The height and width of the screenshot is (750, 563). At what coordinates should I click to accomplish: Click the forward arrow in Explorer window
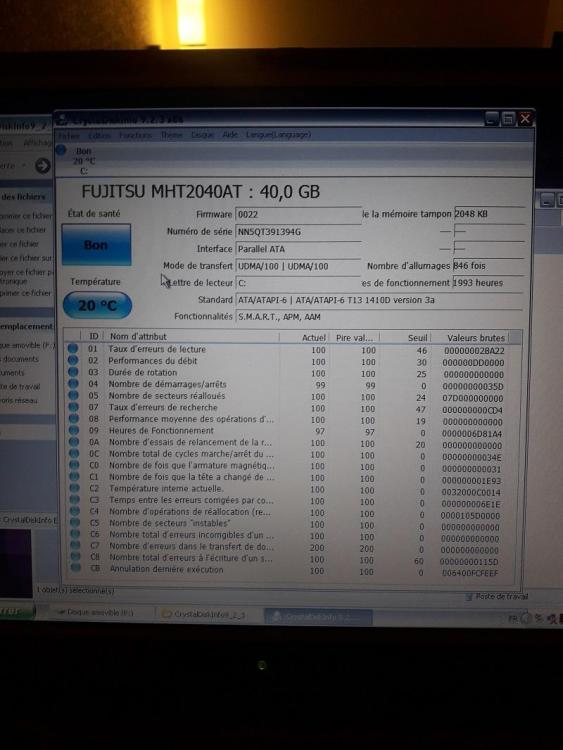pos(43,165)
